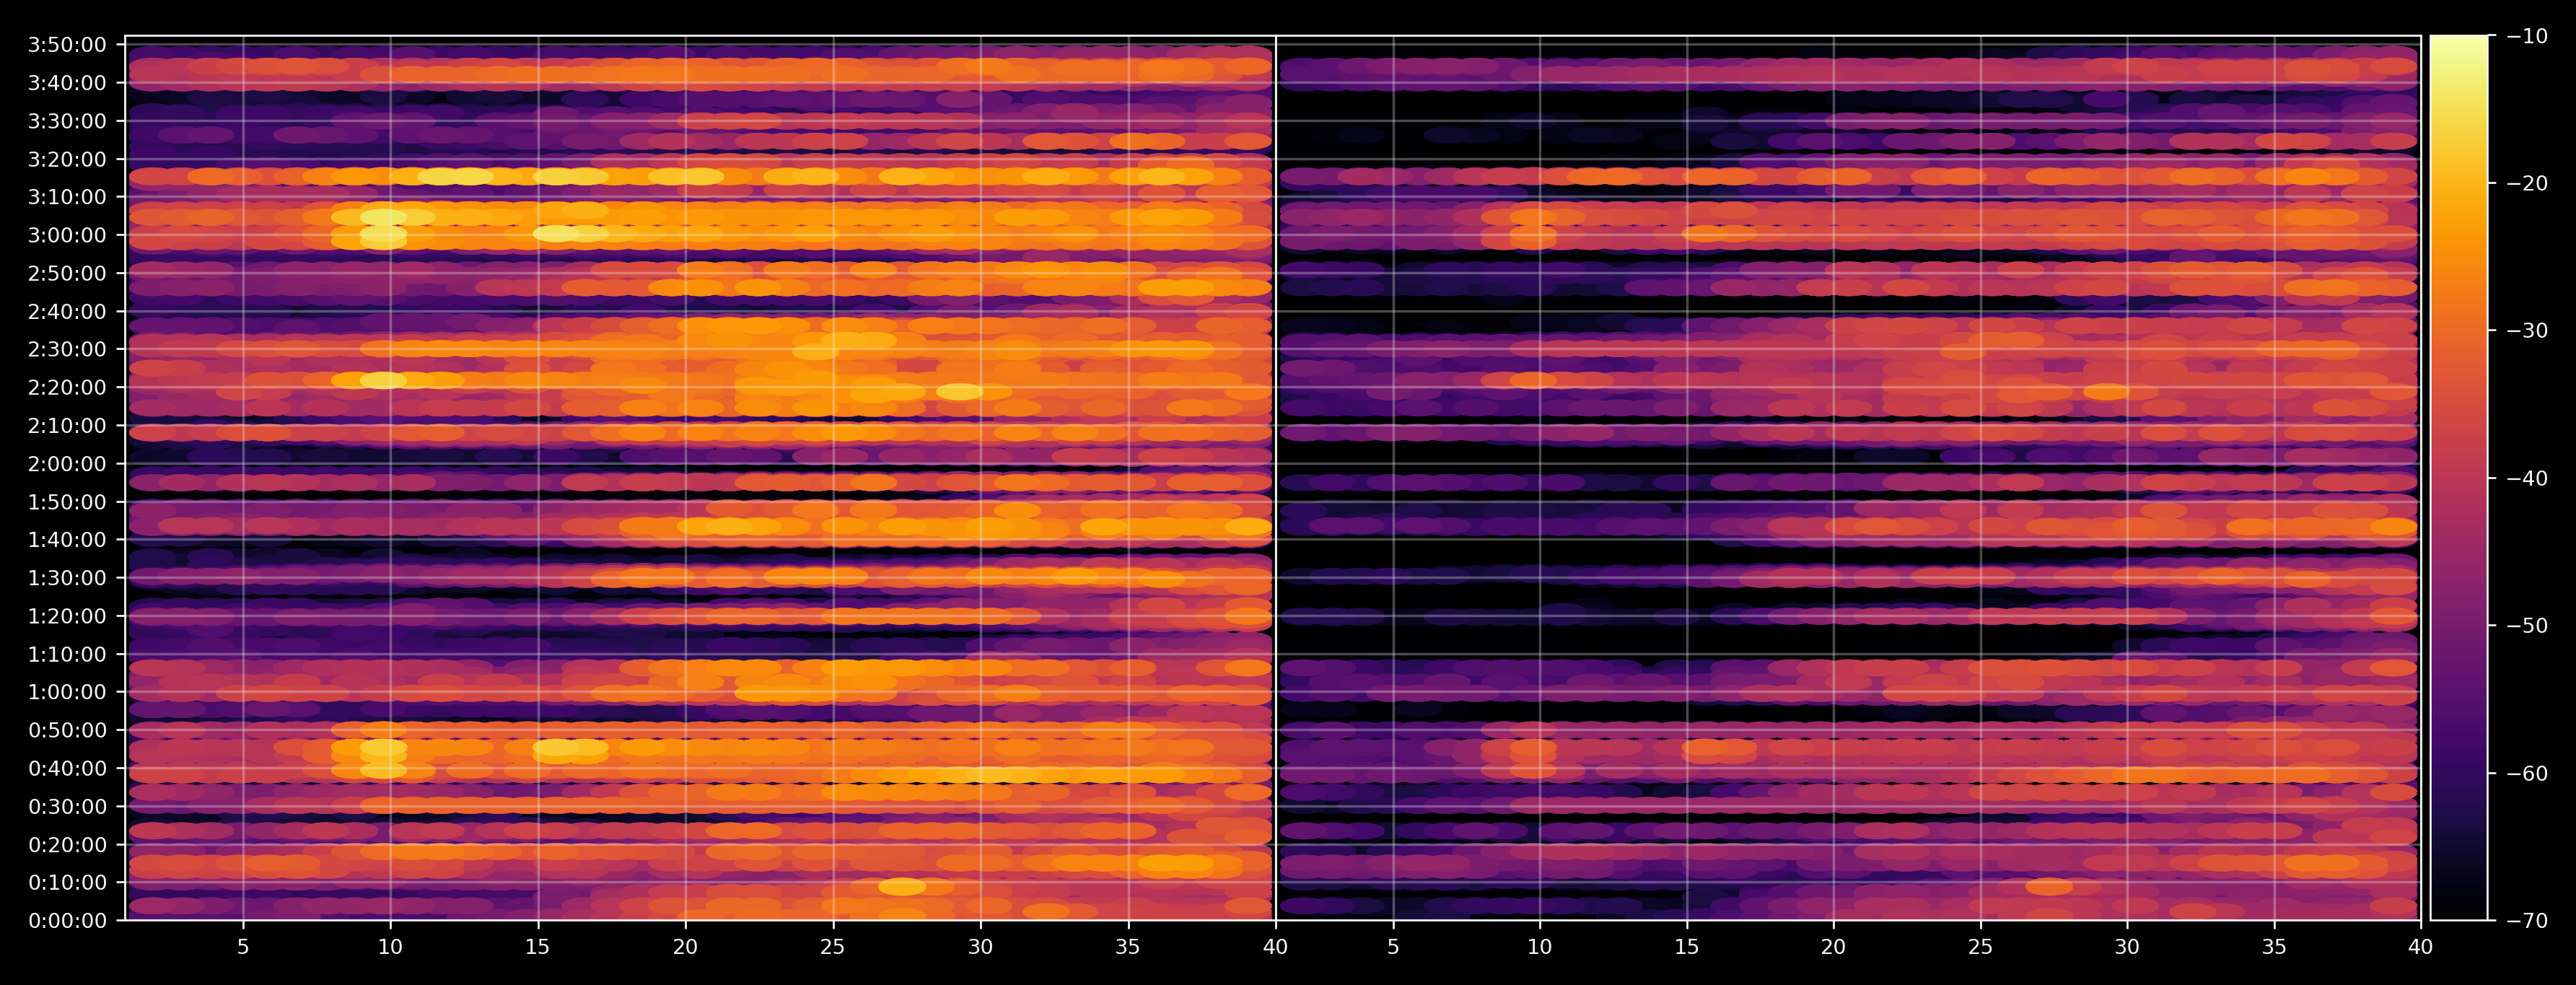2576x985 pixels.
Task: Select x-axis label 30 under the right heatmap
Action: [x=2128, y=946]
